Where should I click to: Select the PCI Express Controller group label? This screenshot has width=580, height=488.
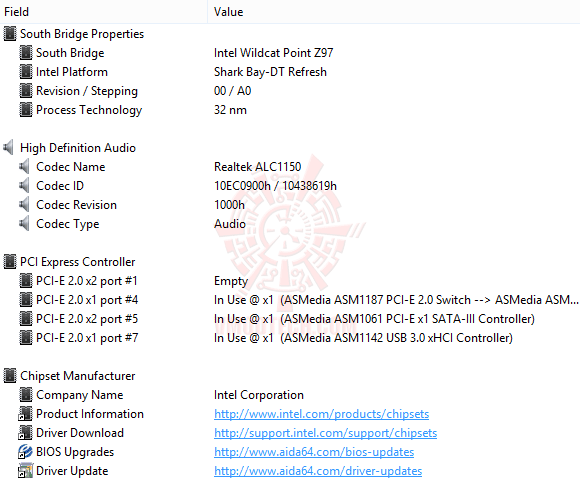tap(78, 262)
